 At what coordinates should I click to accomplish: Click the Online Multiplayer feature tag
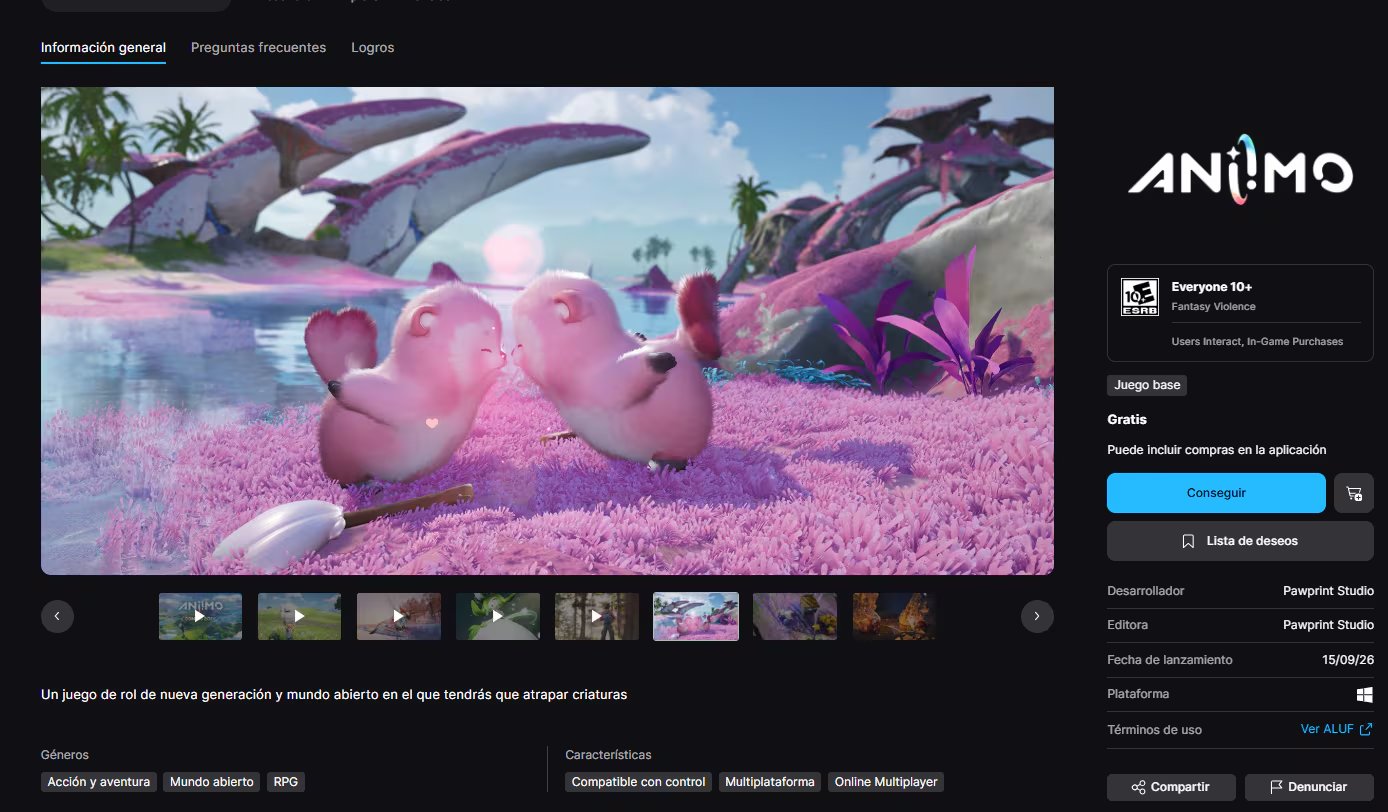tap(885, 782)
